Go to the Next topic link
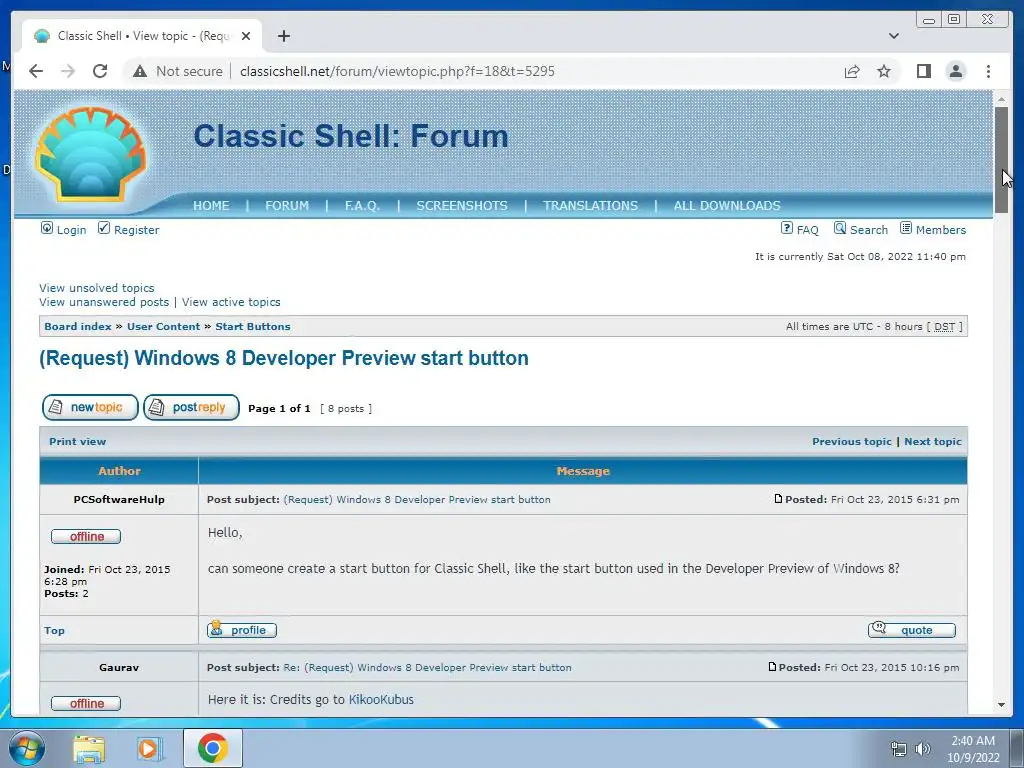The height and width of the screenshot is (768, 1024). (933, 441)
